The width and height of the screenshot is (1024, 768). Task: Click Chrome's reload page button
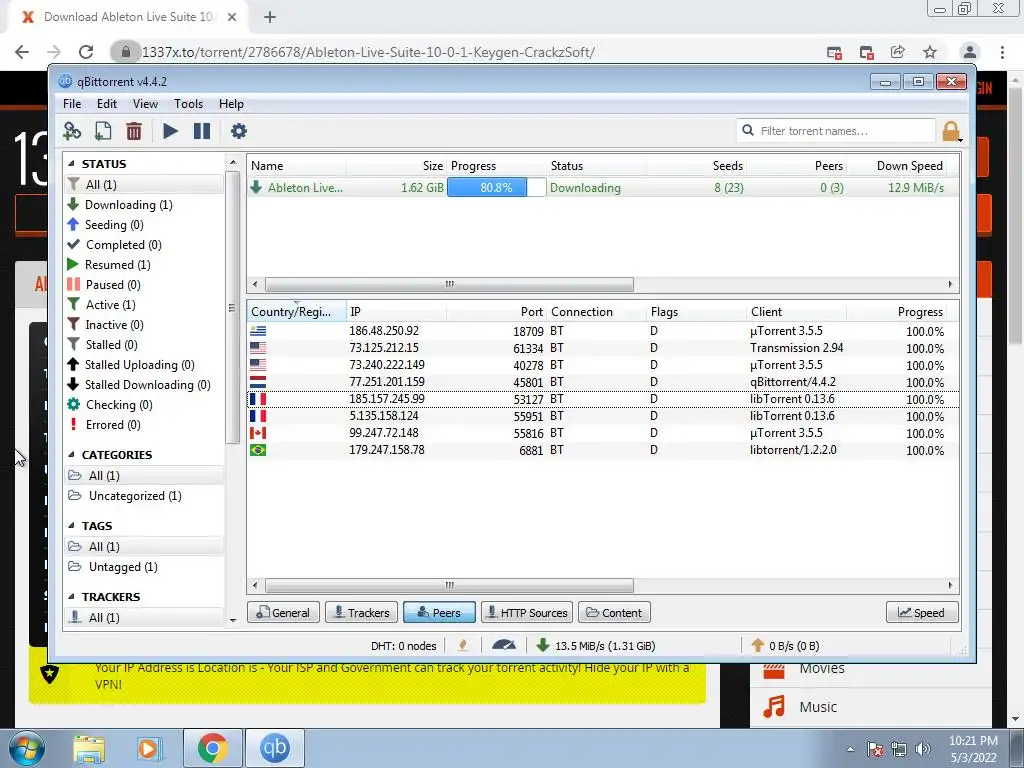pos(86,52)
